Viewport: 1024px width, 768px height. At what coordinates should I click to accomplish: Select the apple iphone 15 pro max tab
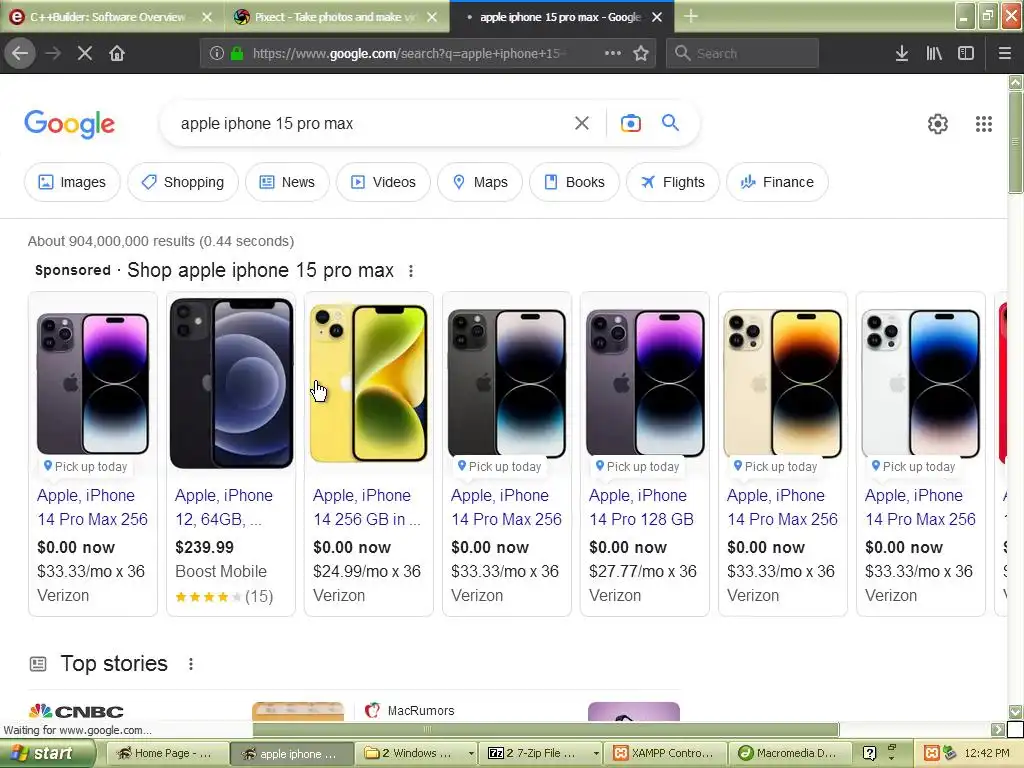(x=561, y=17)
